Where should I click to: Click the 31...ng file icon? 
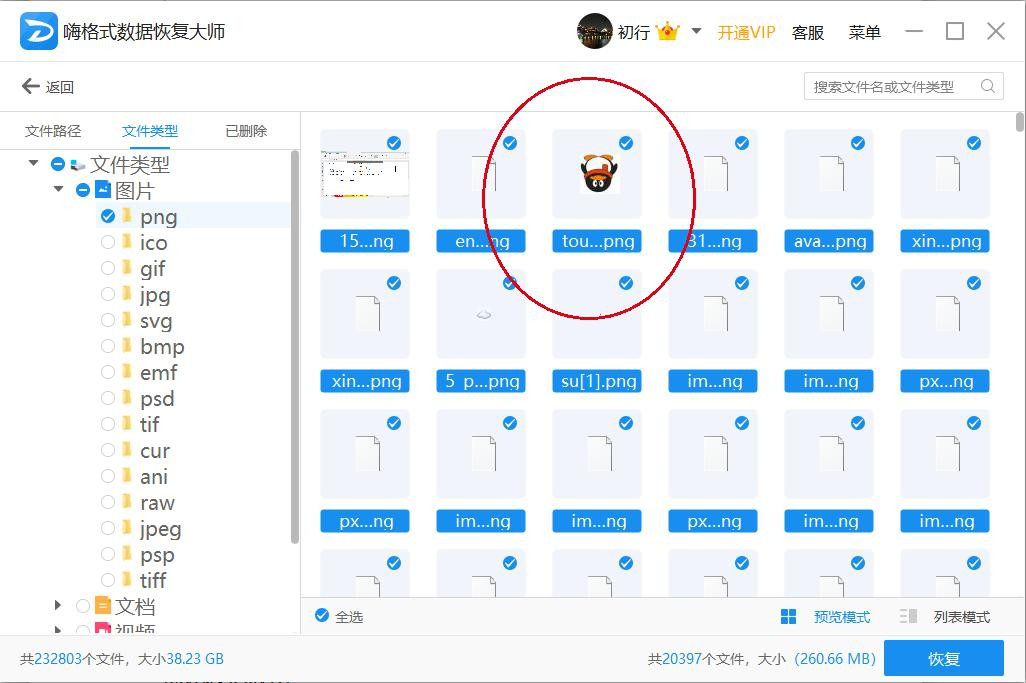click(x=715, y=173)
